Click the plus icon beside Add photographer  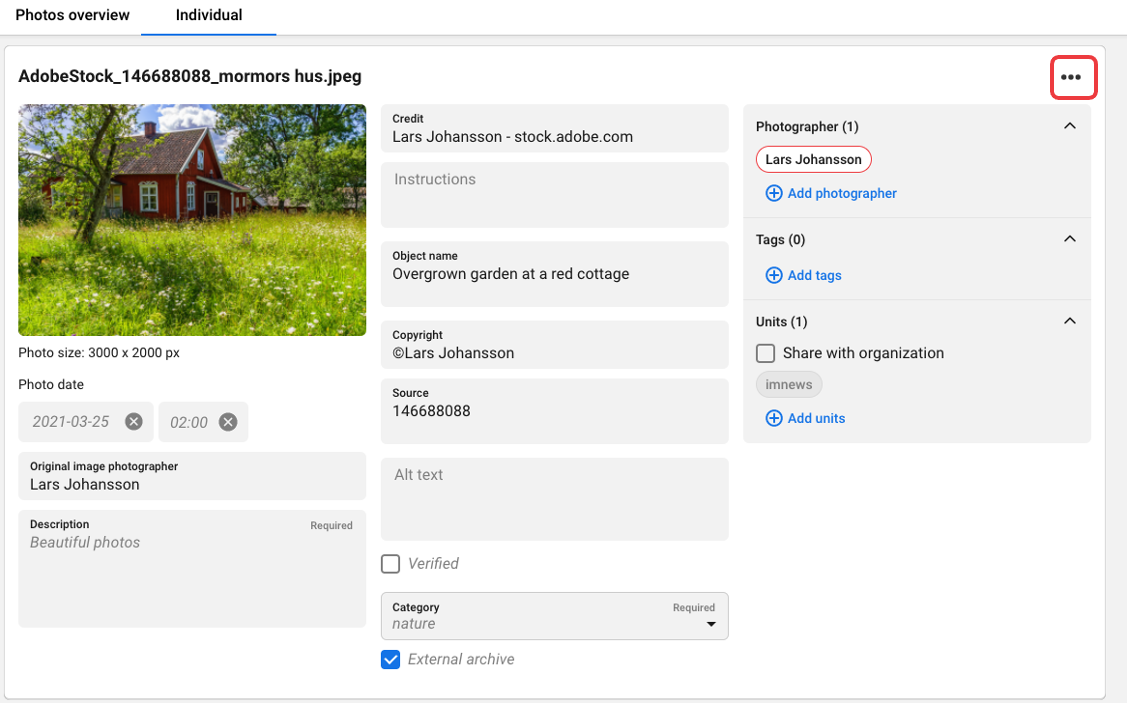click(x=773, y=193)
